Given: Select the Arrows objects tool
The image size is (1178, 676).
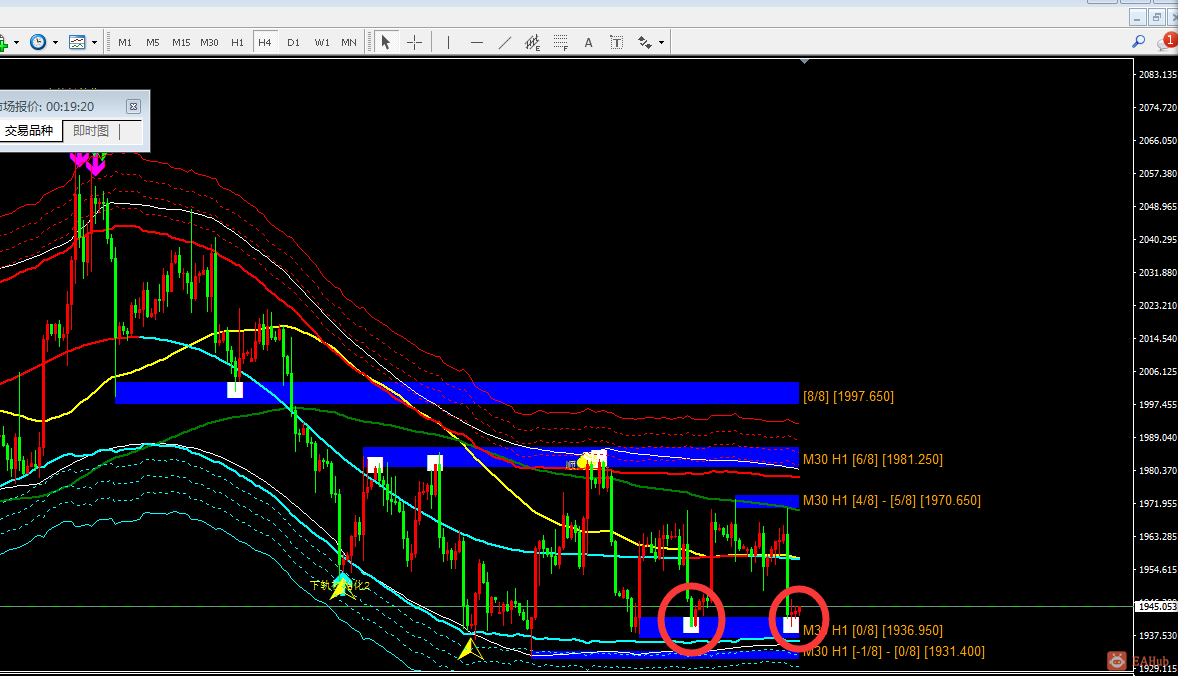Looking at the screenshot, I should pyautogui.click(x=645, y=43).
